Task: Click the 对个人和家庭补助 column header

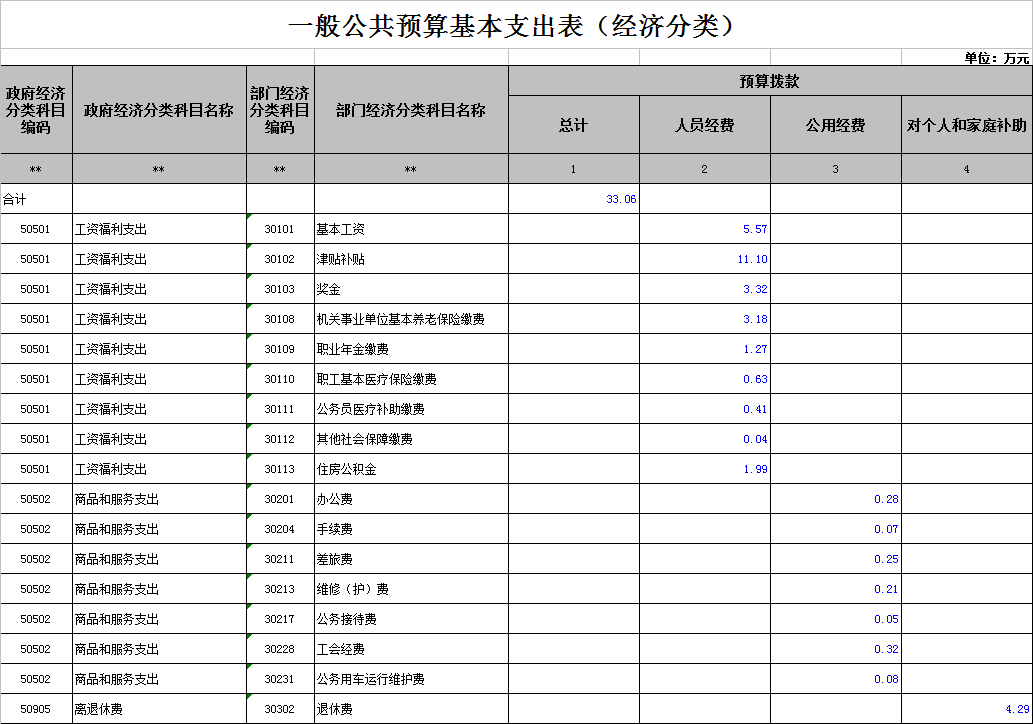Action: pyautogui.click(x=966, y=125)
